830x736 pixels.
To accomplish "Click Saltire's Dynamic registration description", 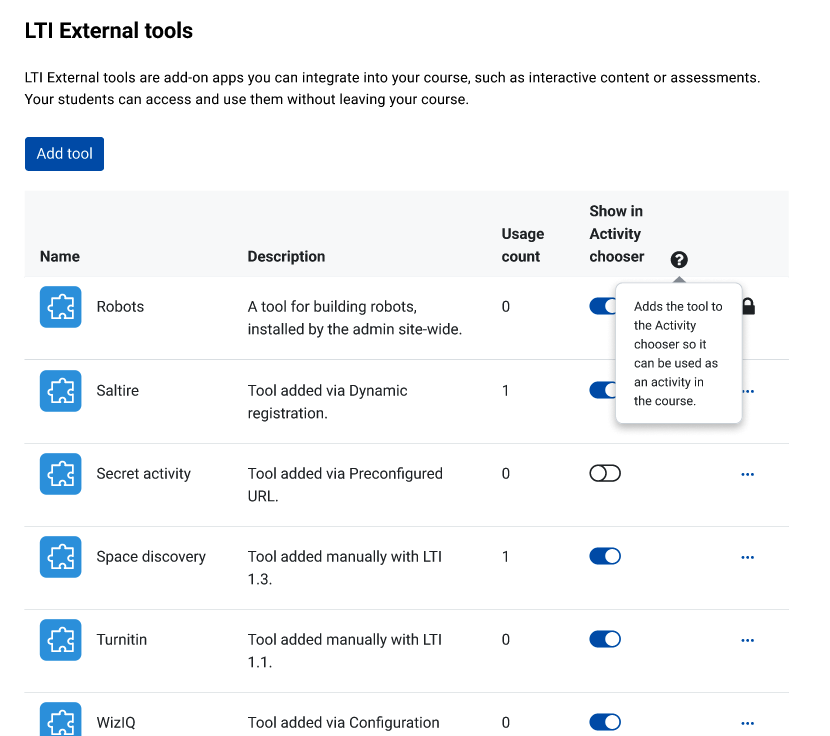I will coord(328,402).
